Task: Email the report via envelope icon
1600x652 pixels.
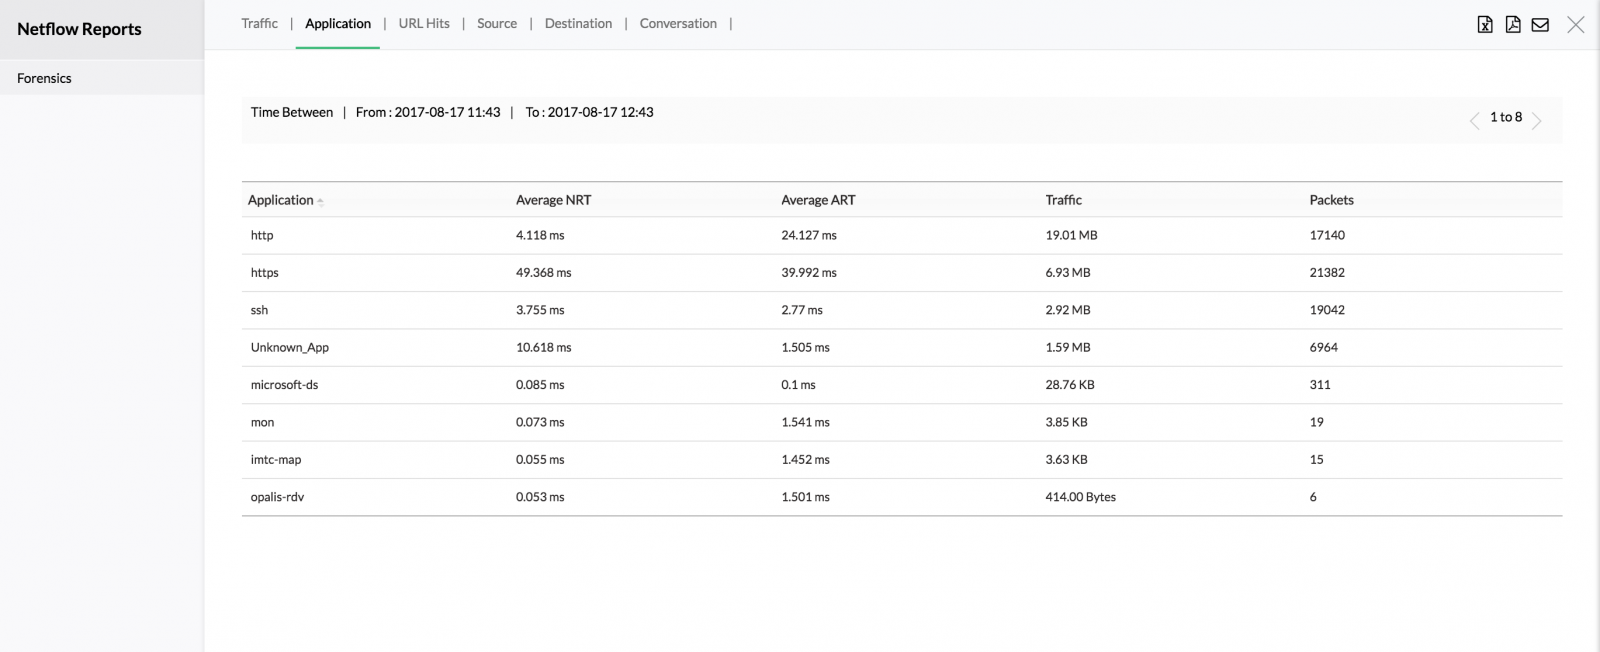Action: click(x=1540, y=25)
